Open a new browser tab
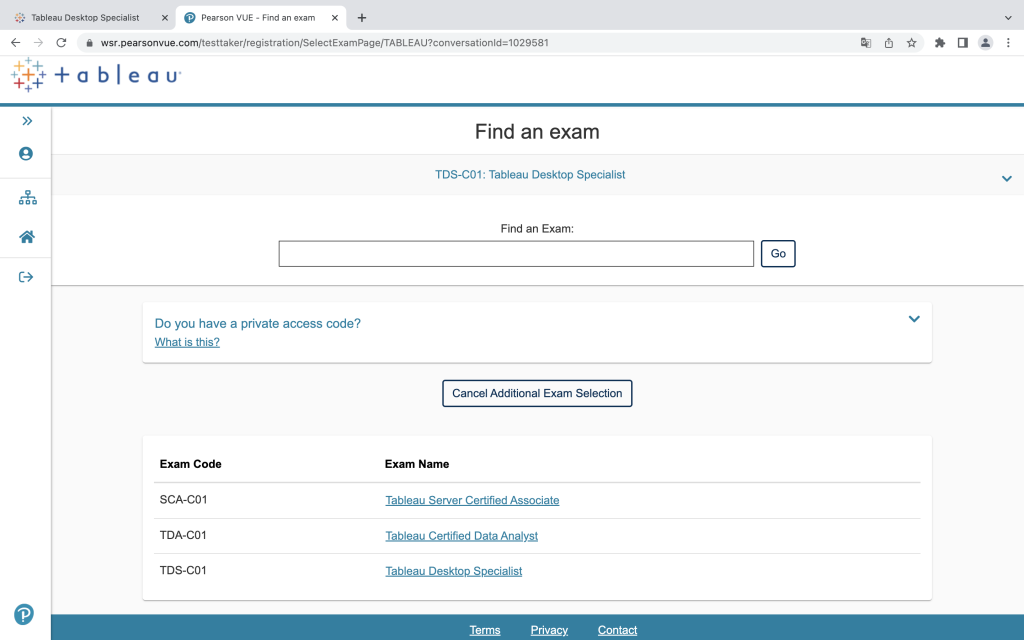This screenshot has height=640, width=1024. tap(362, 18)
